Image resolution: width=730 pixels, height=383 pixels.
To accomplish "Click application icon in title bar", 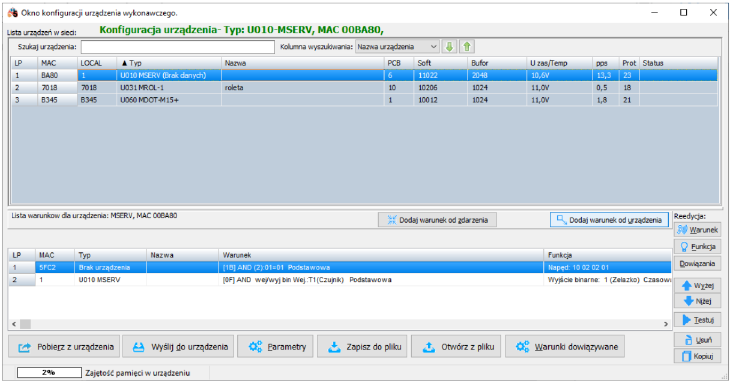I will pyautogui.click(x=13, y=13).
